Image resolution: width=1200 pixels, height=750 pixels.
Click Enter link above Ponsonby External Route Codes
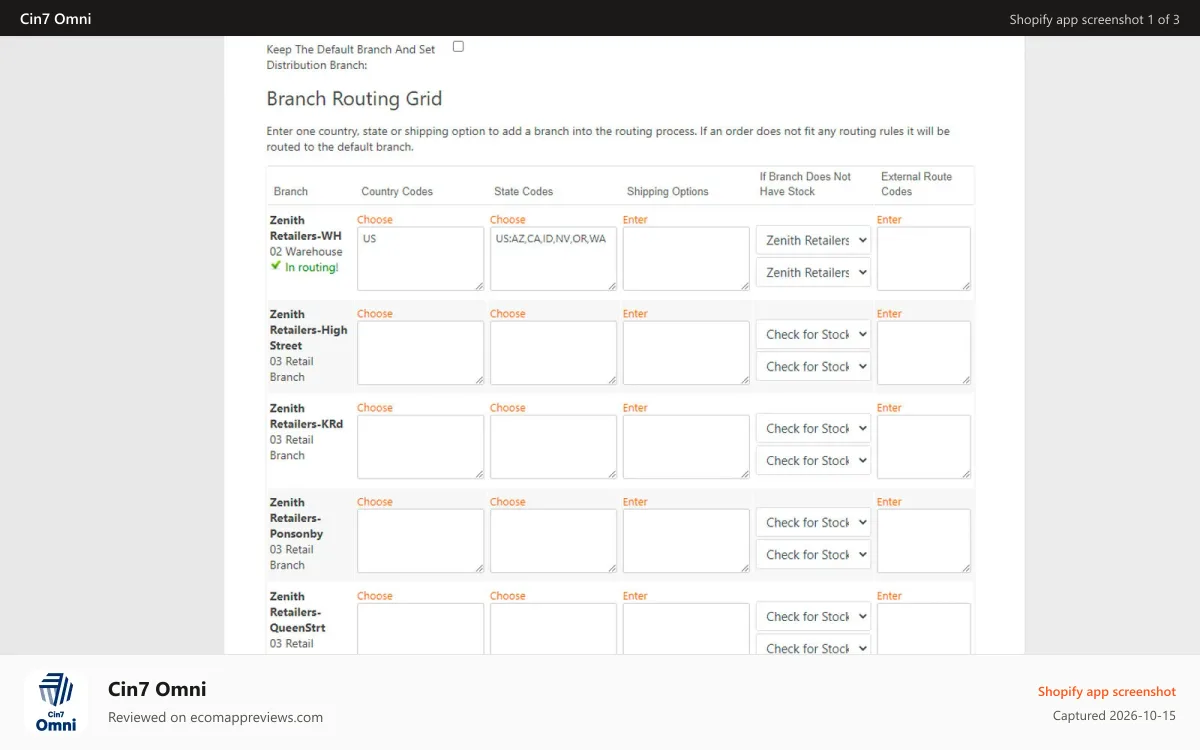[889, 502]
